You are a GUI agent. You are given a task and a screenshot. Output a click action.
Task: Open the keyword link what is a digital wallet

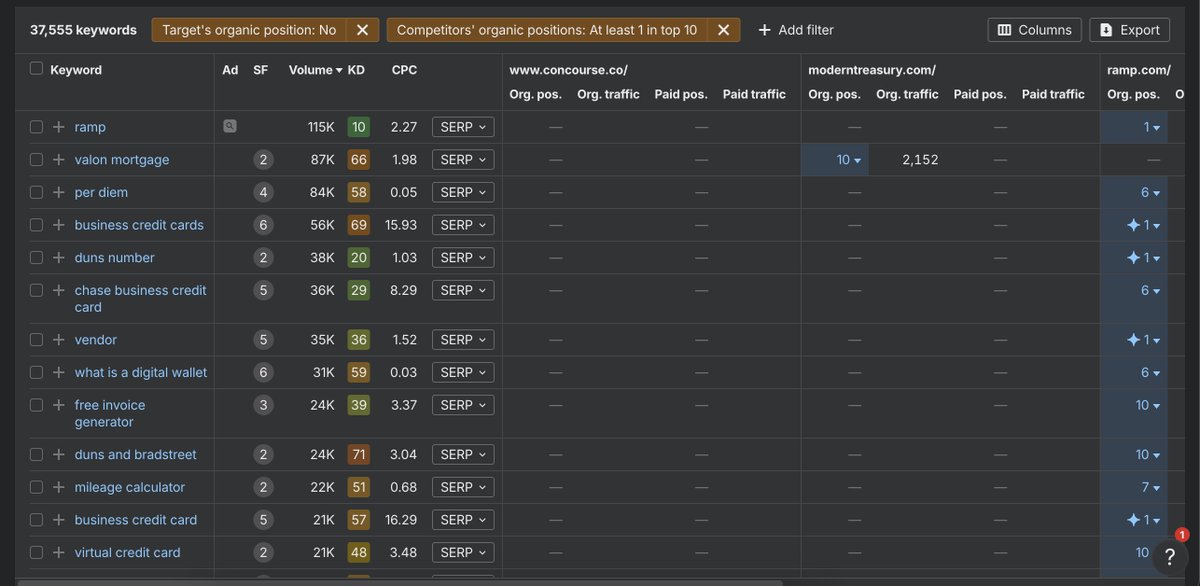click(x=141, y=372)
